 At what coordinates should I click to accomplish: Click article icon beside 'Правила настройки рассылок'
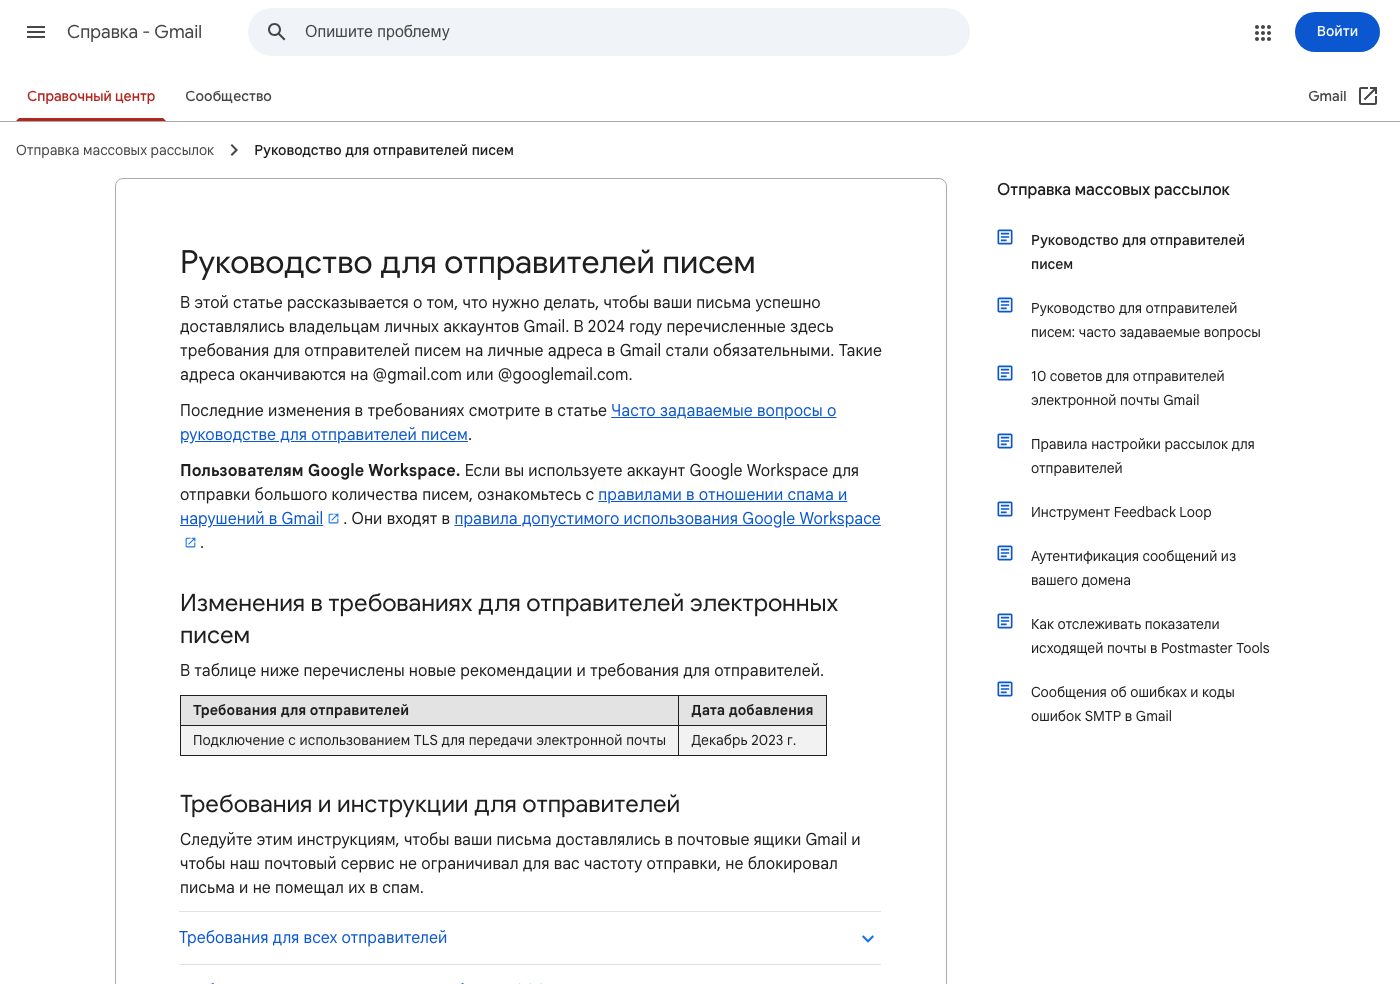tap(1005, 441)
